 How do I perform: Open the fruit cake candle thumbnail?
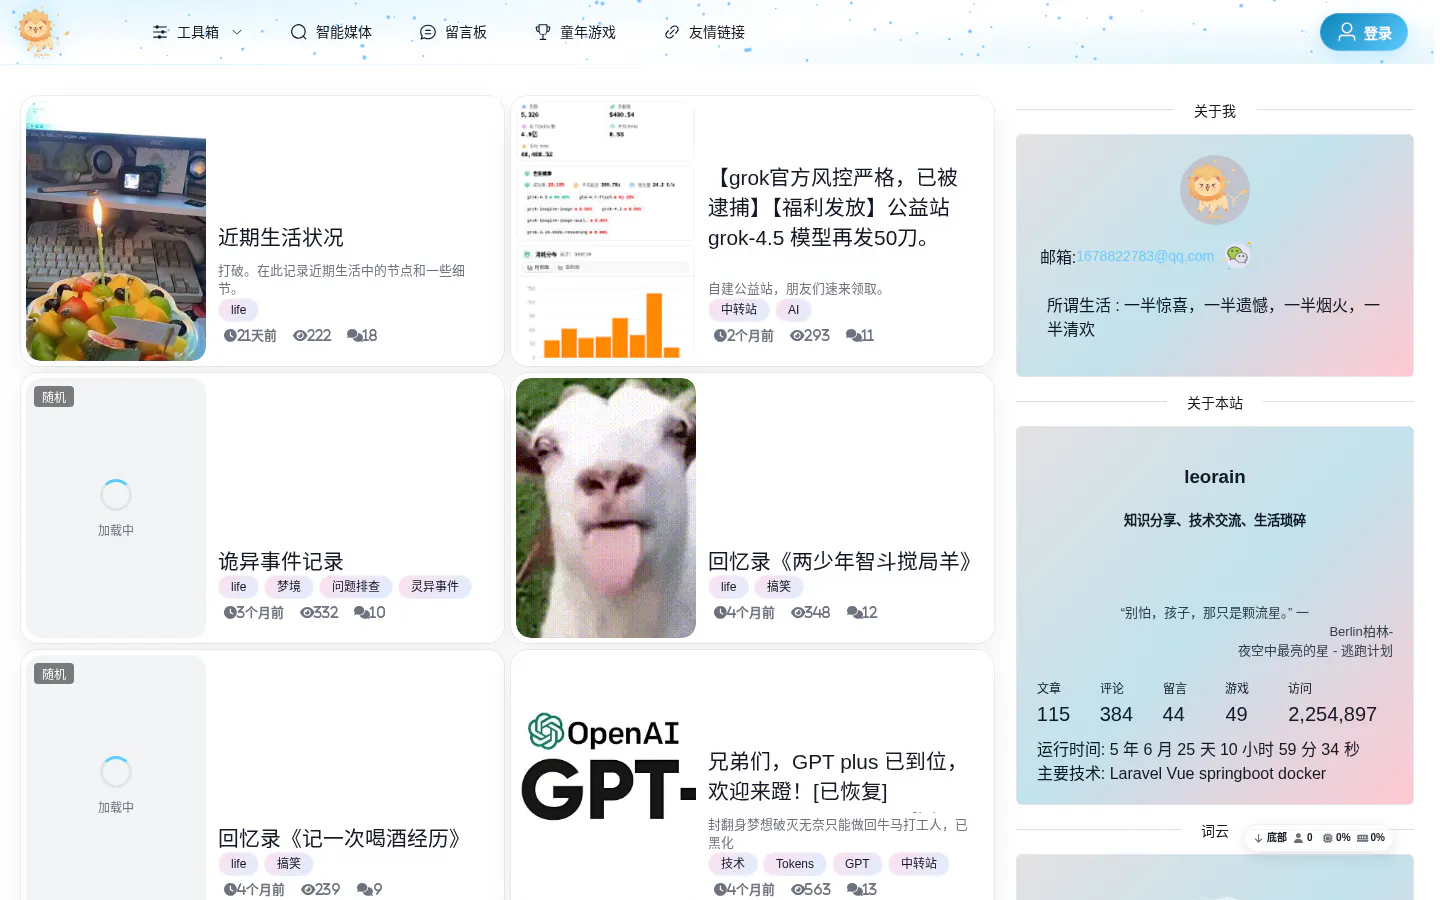pos(116,231)
